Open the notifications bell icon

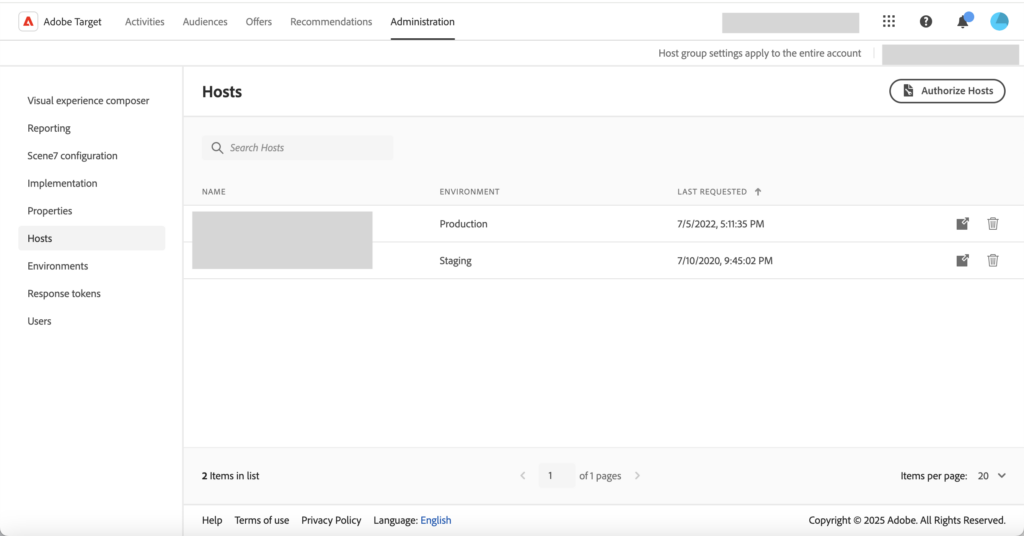click(x=963, y=22)
